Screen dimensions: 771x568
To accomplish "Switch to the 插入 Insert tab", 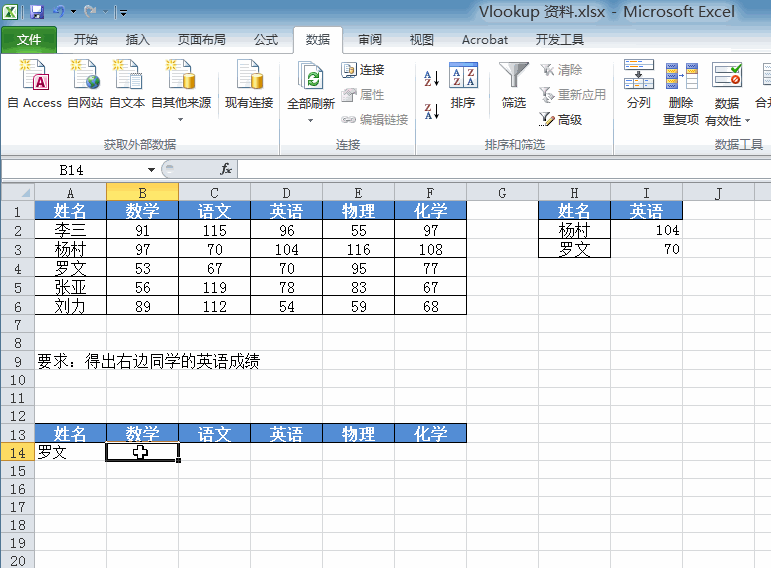I will [137, 39].
